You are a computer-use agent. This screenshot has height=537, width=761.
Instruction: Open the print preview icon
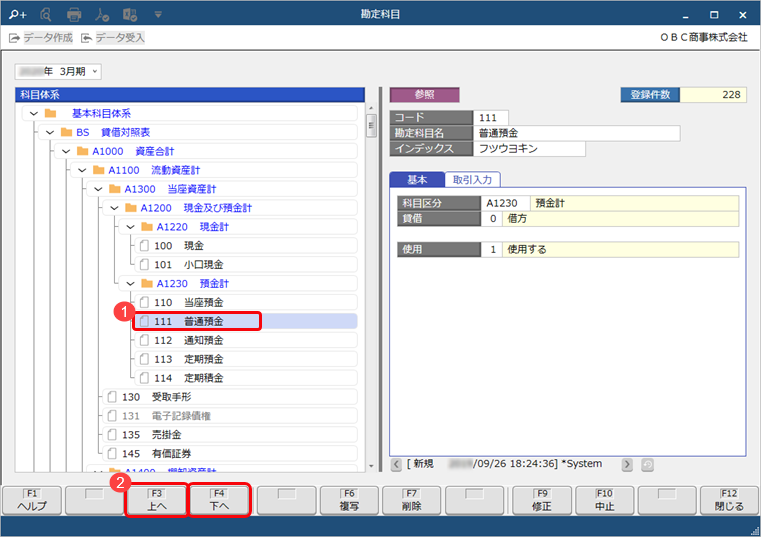tap(46, 15)
